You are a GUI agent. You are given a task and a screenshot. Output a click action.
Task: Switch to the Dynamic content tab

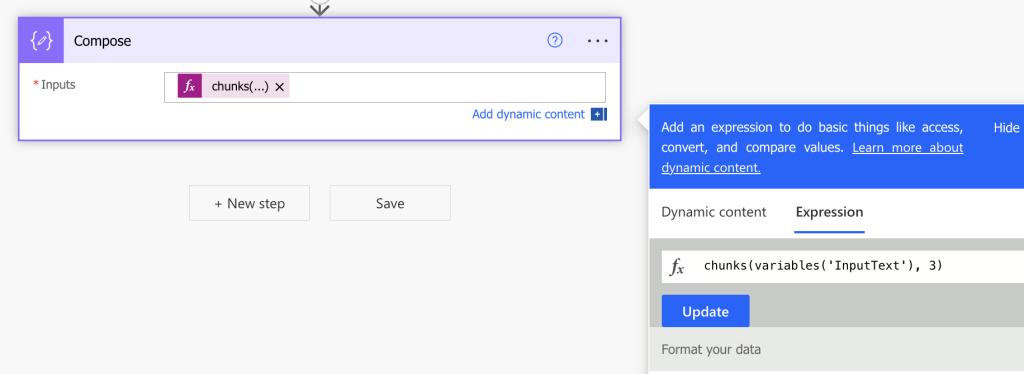point(714,212)
